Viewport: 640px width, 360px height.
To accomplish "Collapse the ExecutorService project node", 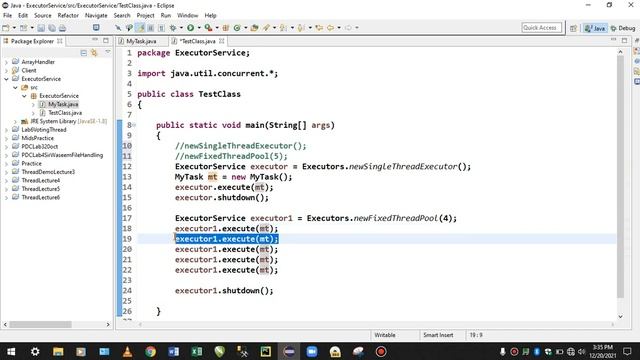I will click(6, 79).
